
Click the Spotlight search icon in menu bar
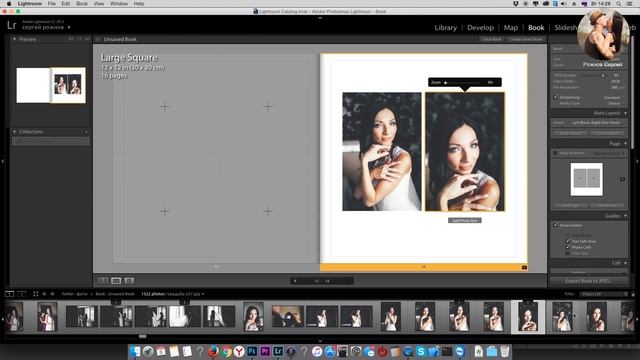[619, 4]
